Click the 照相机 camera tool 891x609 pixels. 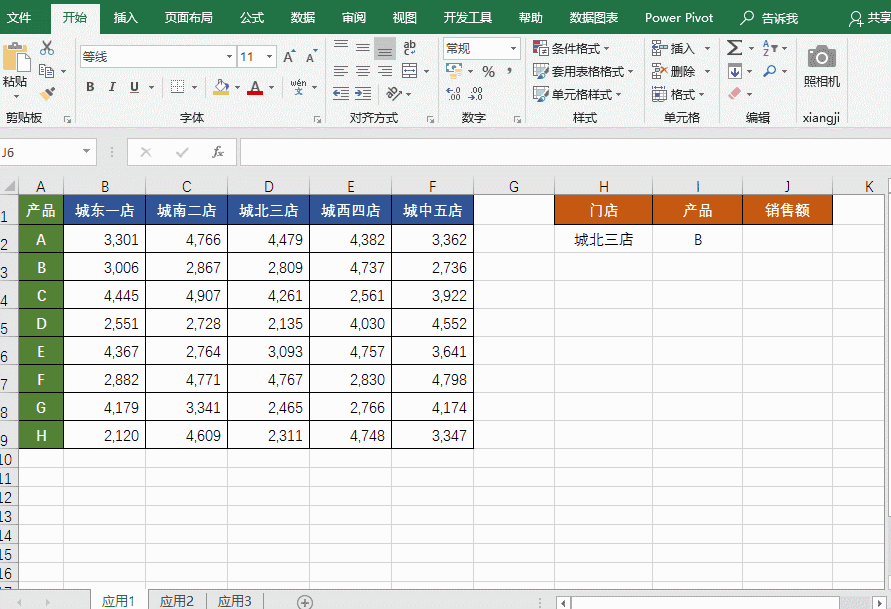click(x=821, y=66)
